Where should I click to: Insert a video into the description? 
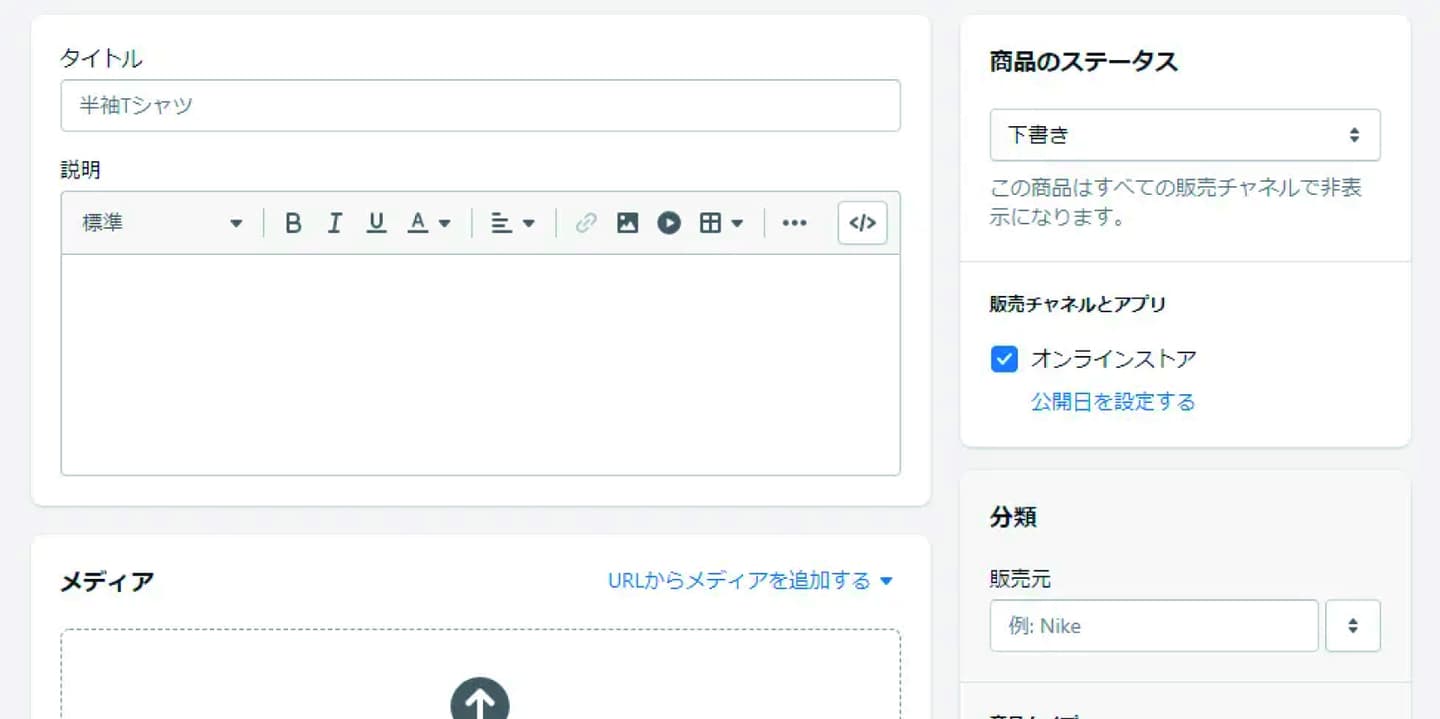click(x=669, y=223)
